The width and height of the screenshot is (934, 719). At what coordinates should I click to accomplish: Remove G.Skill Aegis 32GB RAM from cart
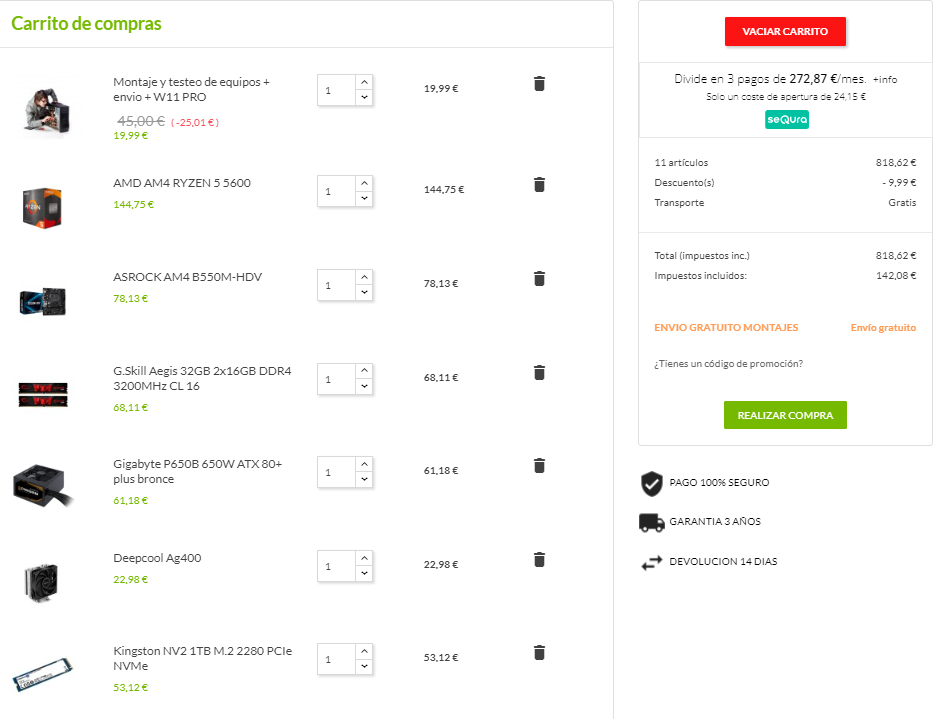[539, 373]
